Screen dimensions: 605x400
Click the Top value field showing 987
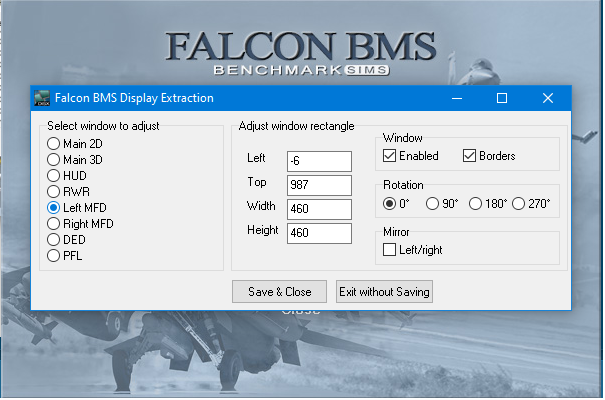[x=319, y=185]
